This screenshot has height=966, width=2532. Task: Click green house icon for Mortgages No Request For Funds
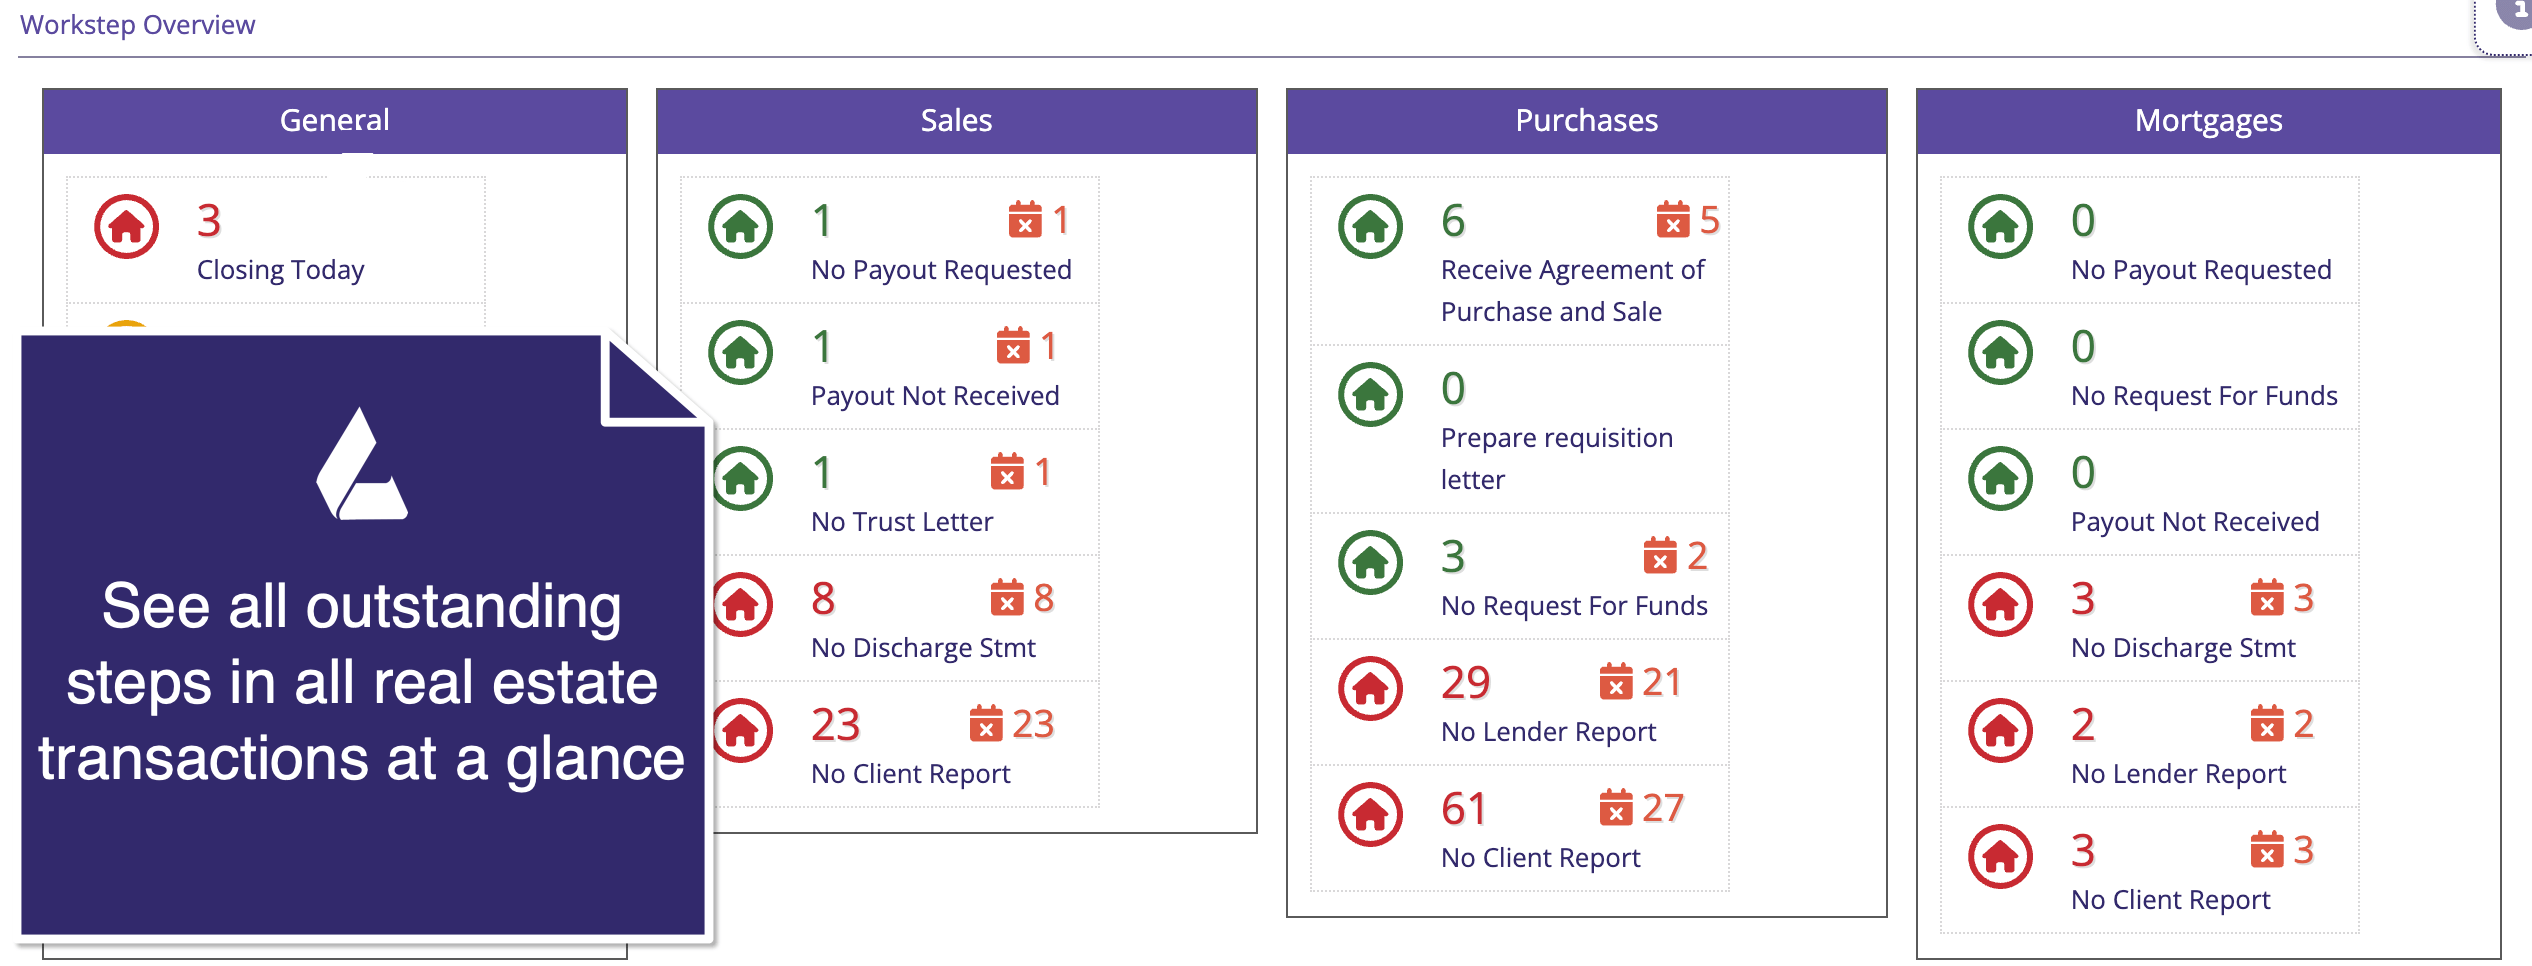coord(2000,353)
